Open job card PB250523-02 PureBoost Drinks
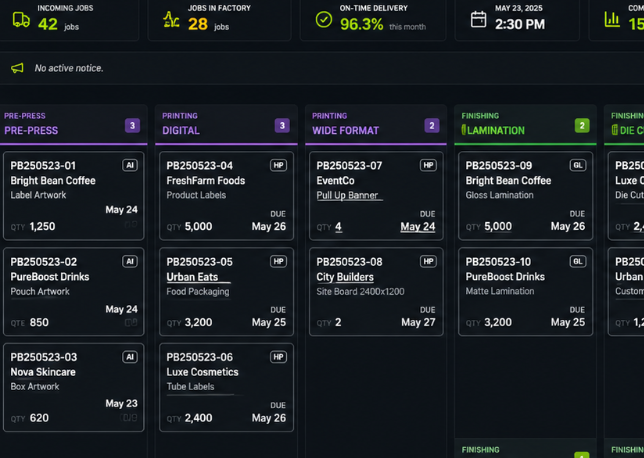Image resolution: width=644 pixels, height=458 pixels. click(x=74, y=292)
